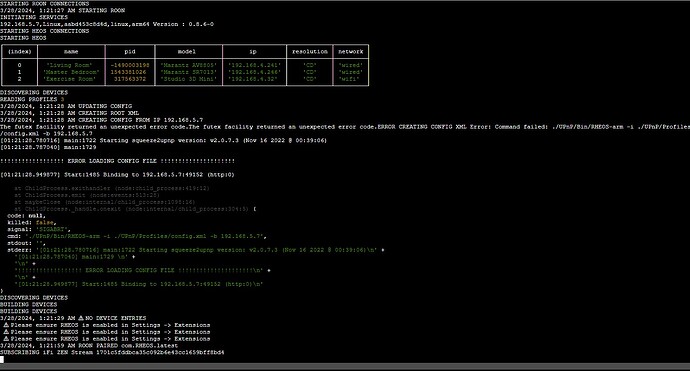Click the '(index)' table header

pyautogui.click(x=20, y=51)
